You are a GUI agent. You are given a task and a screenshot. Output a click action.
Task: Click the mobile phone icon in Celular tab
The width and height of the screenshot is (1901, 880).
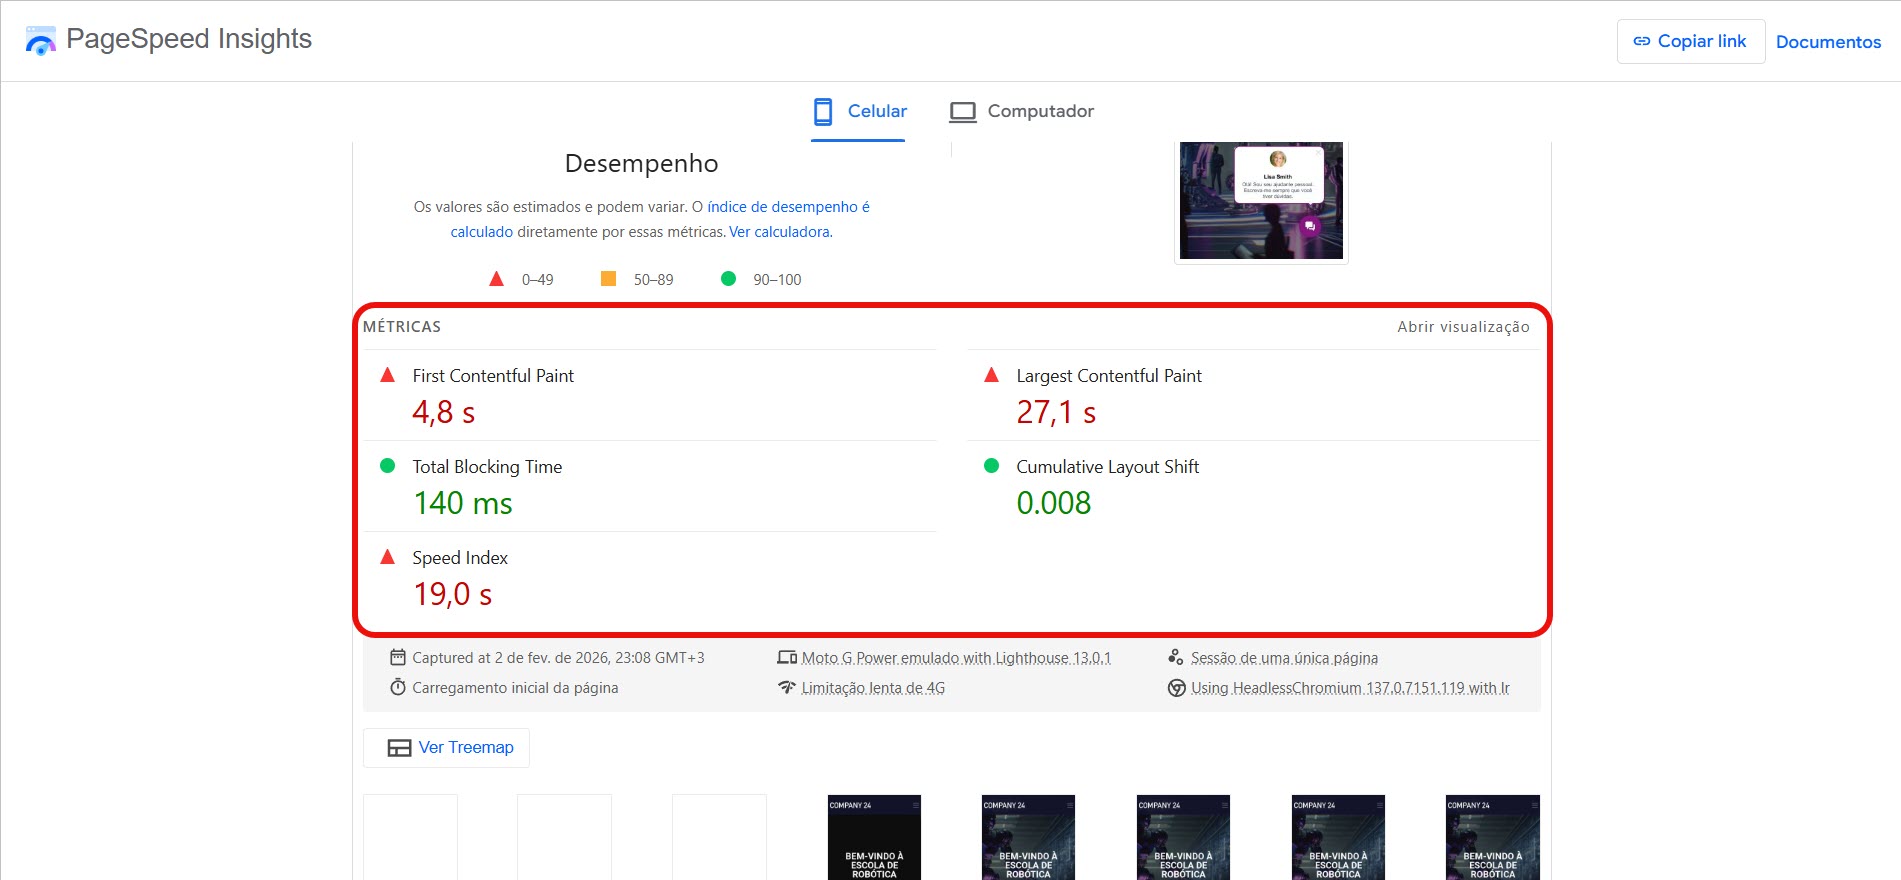pos(823,111)
